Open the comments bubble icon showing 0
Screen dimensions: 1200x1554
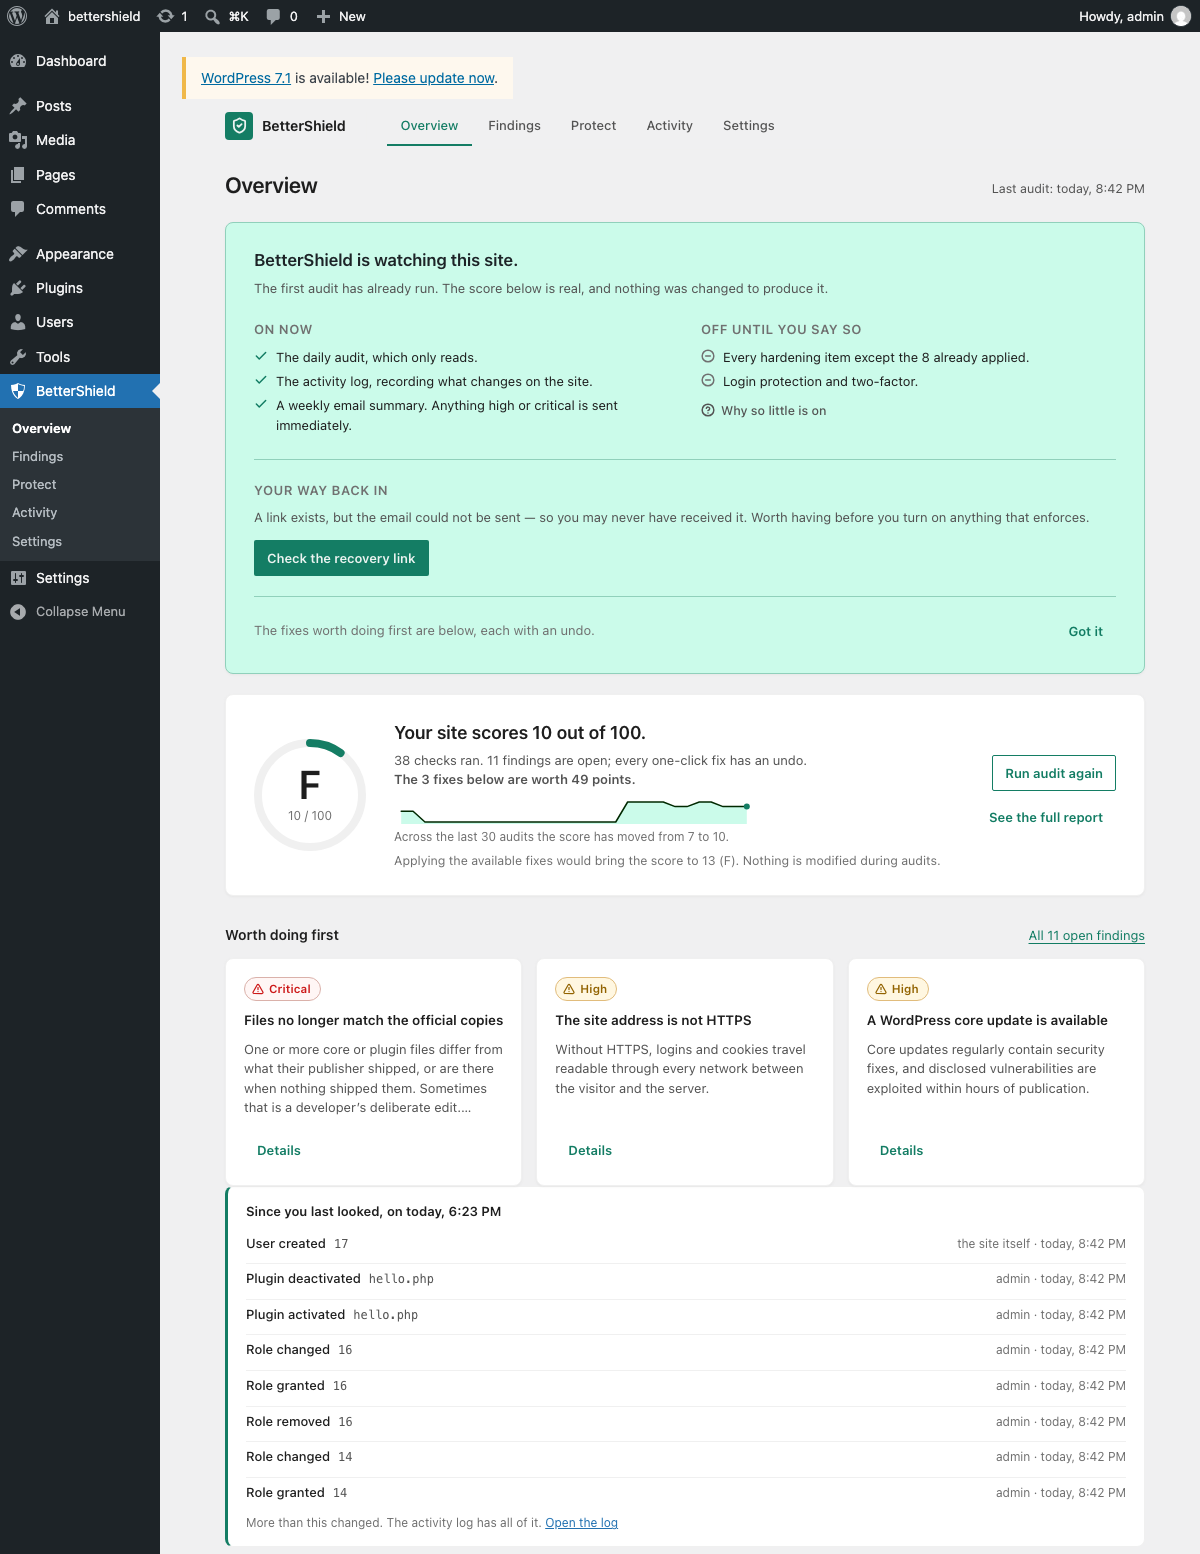click(x=273, y=16)
